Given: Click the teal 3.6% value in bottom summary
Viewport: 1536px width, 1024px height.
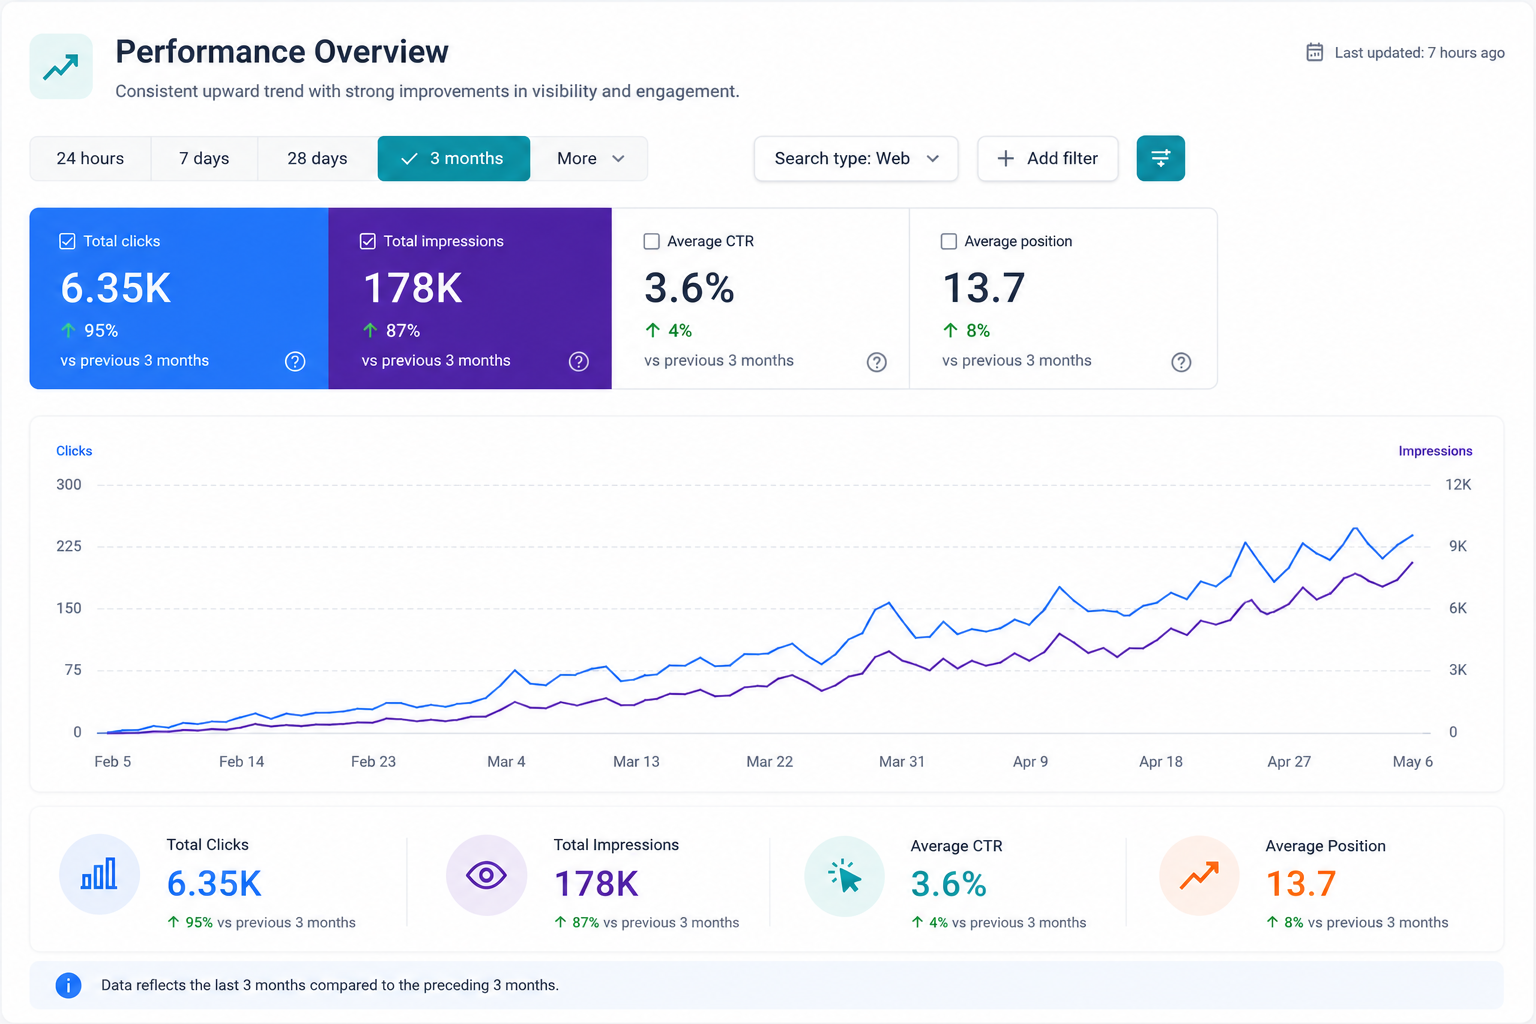Looking at the screenshot, I should (949, 884).
